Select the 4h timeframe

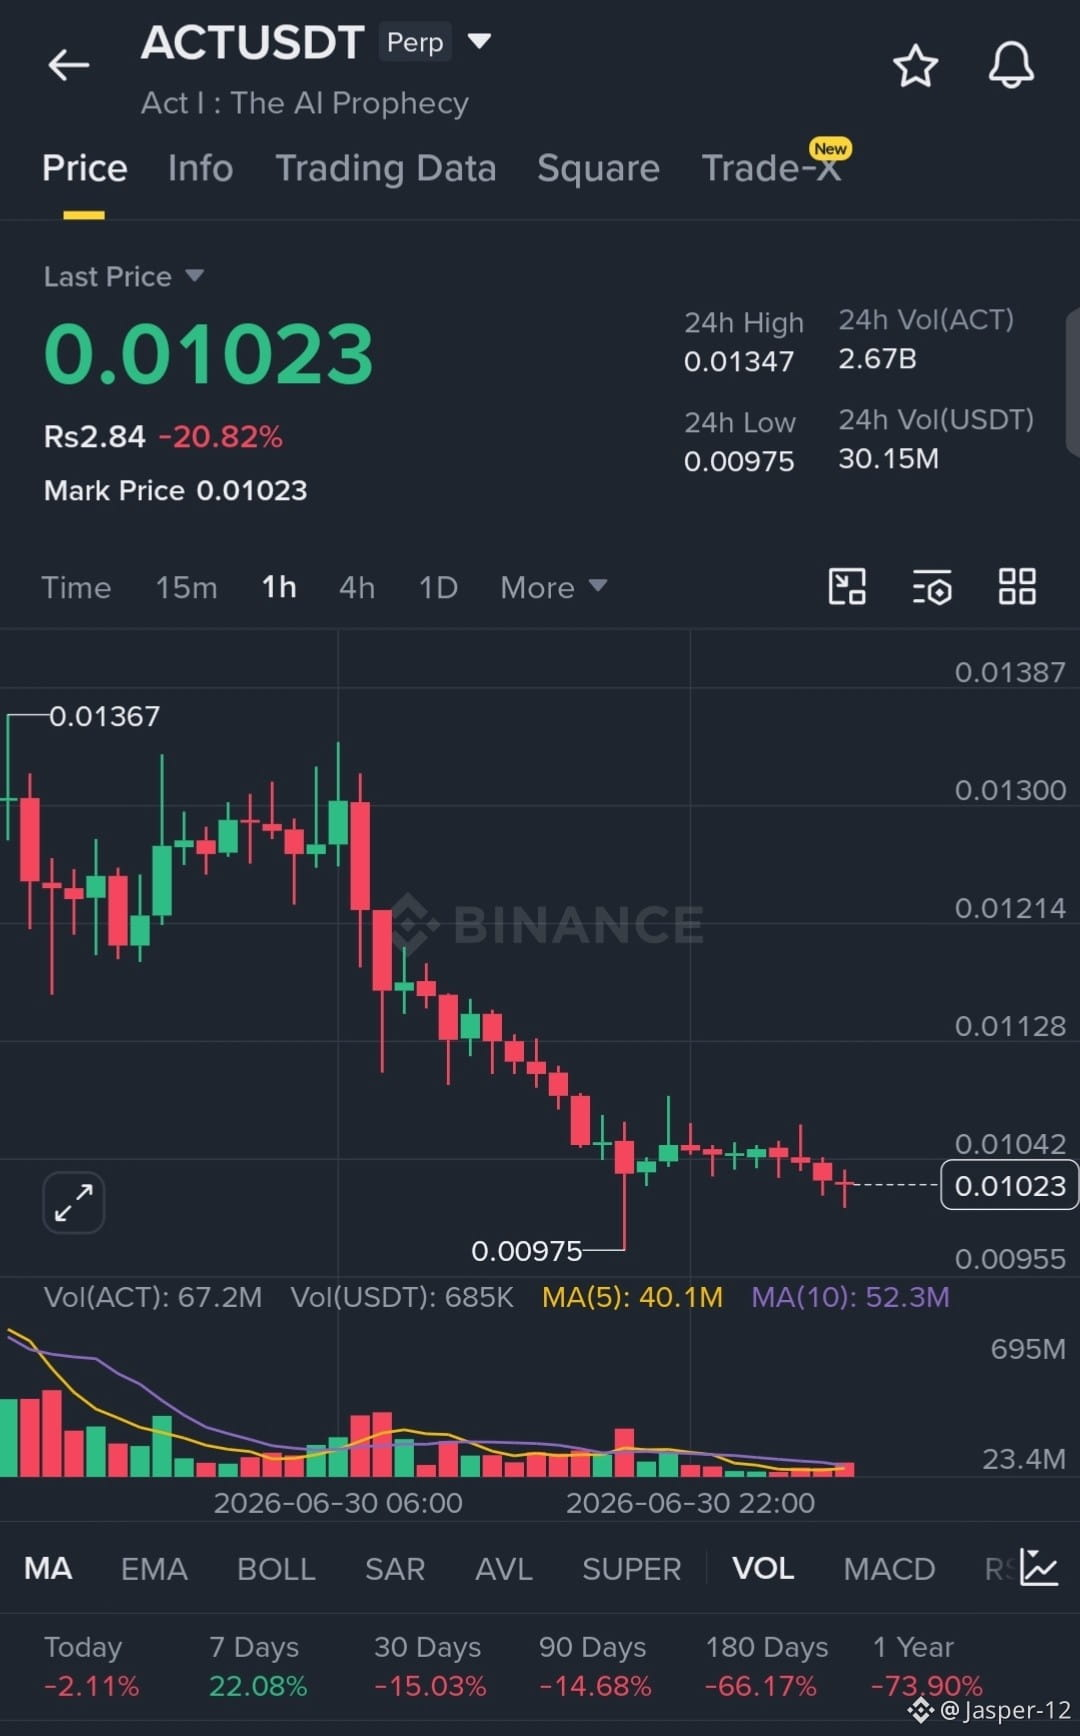(357, 587)
